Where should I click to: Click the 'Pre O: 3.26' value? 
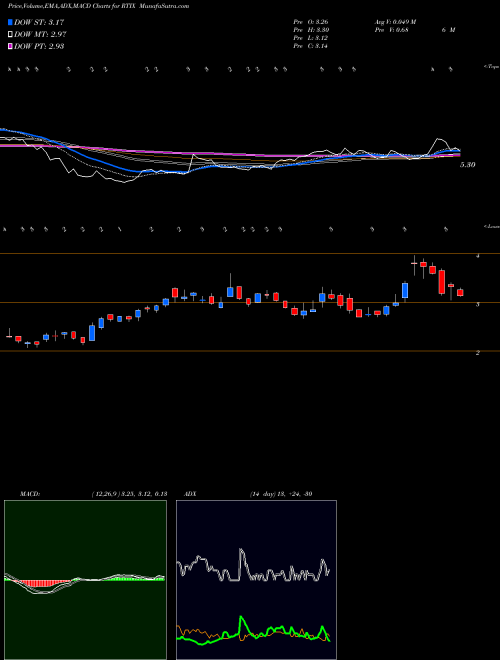pos(311,22)
